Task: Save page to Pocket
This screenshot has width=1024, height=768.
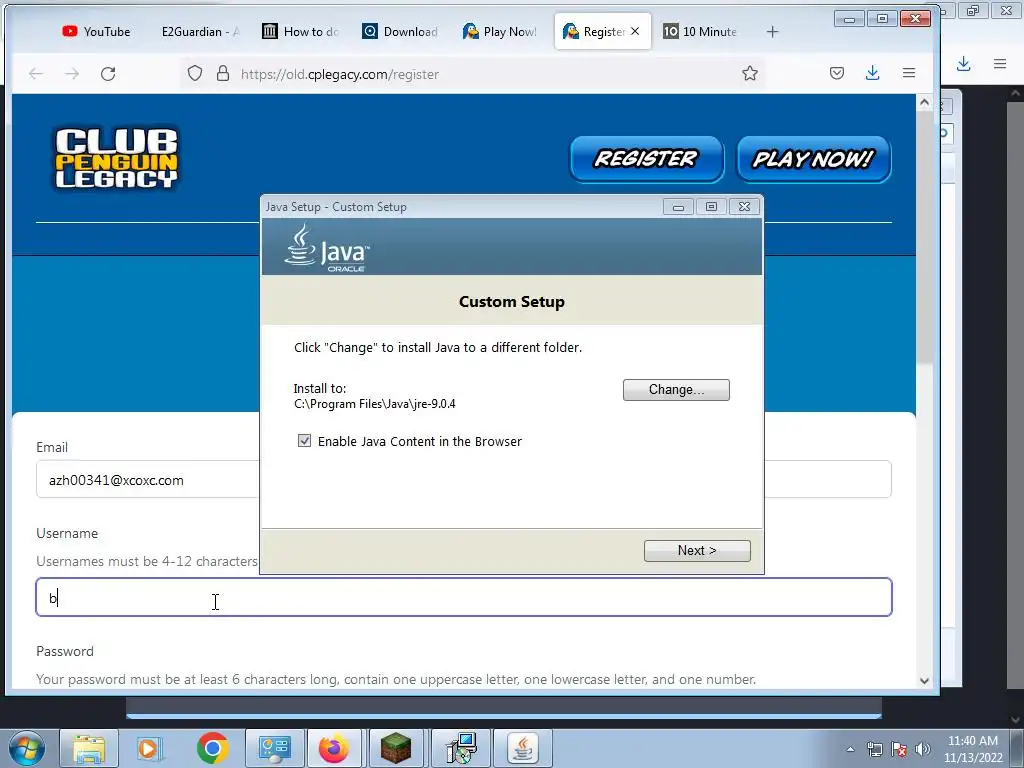Action: (837, 73)
